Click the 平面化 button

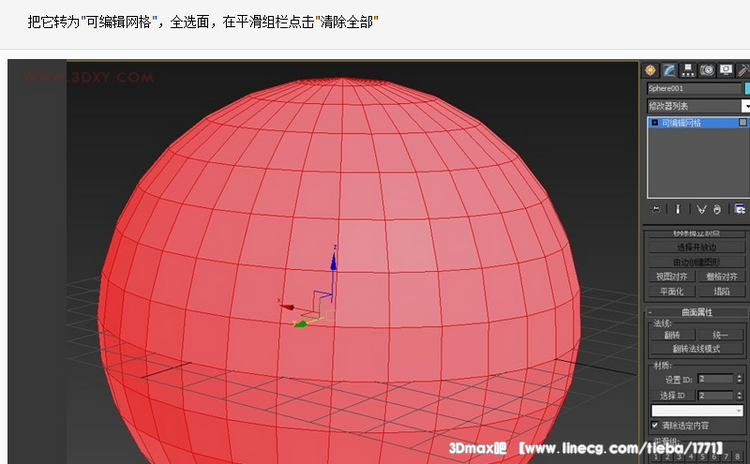coord(672,291)
